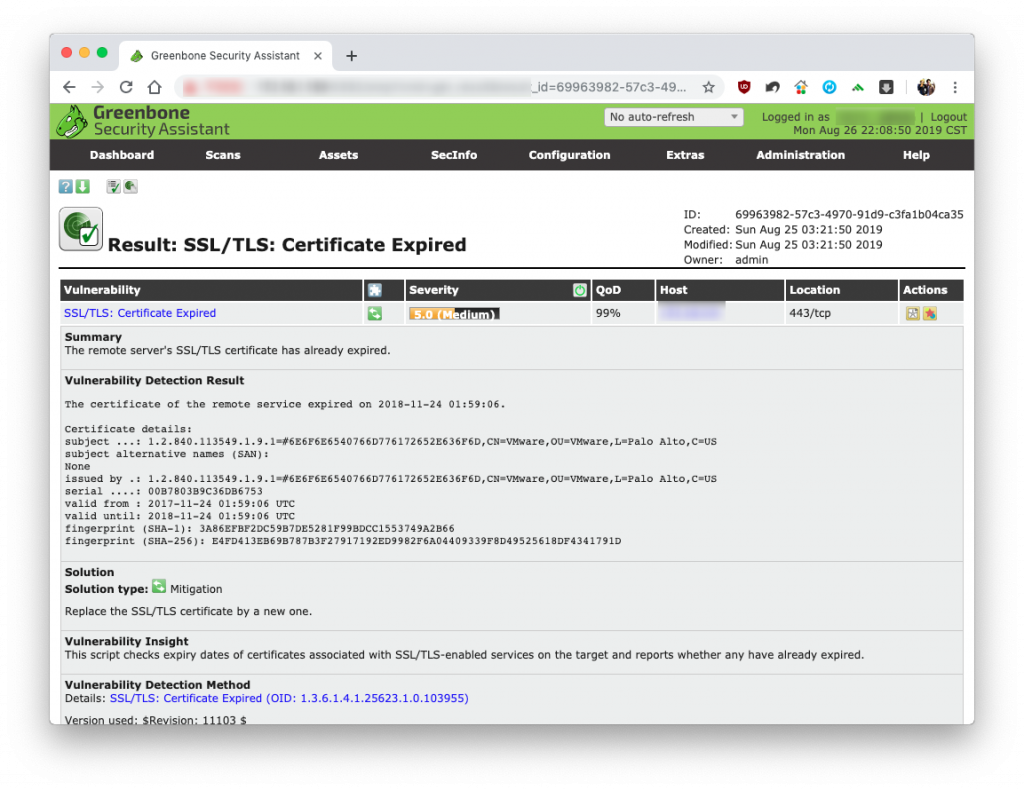Viewport: 1024px width, 790px height.
Task: Open the Extras menu
Action: click(685, 155)
